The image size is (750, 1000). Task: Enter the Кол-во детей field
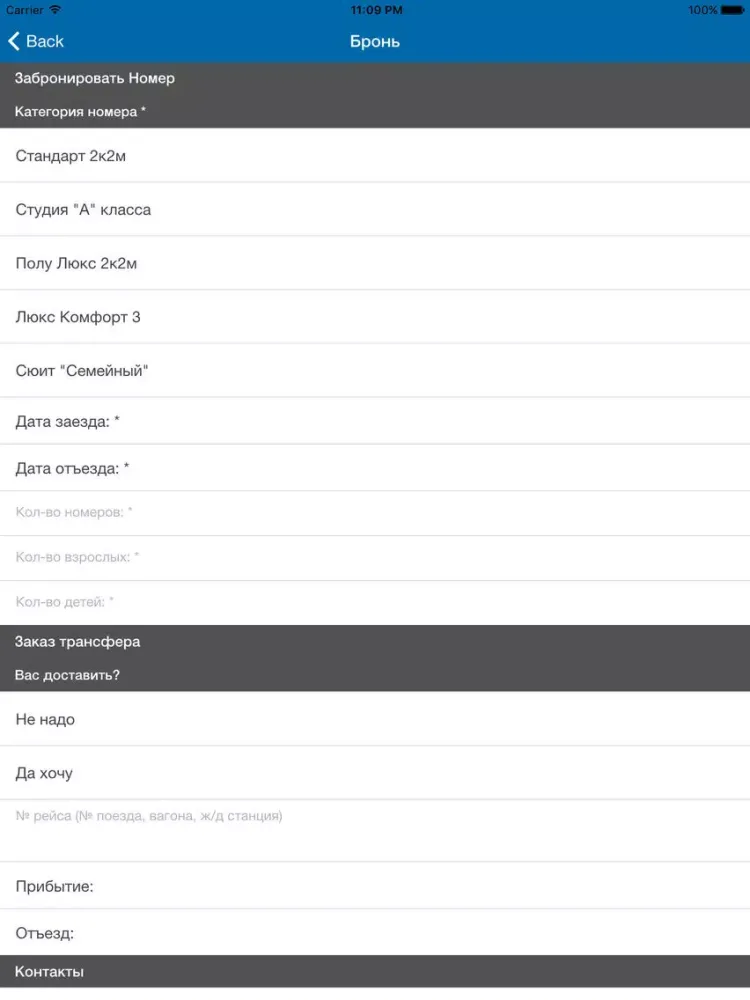point(375,603)
